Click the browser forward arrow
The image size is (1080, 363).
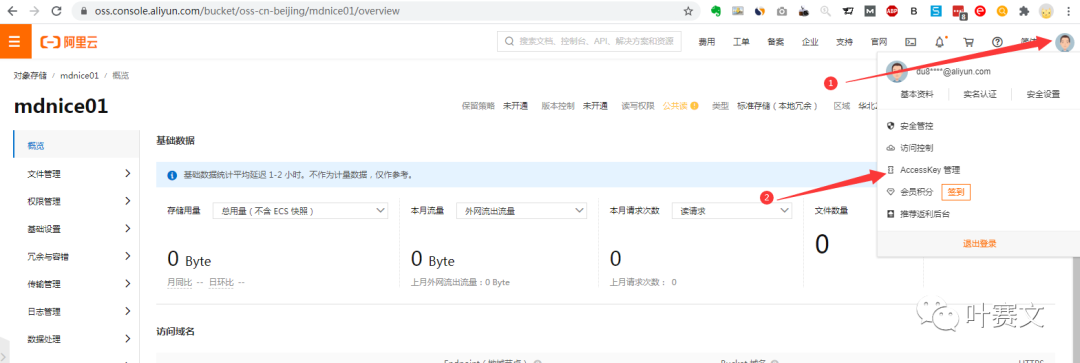(x=34, y=11)
